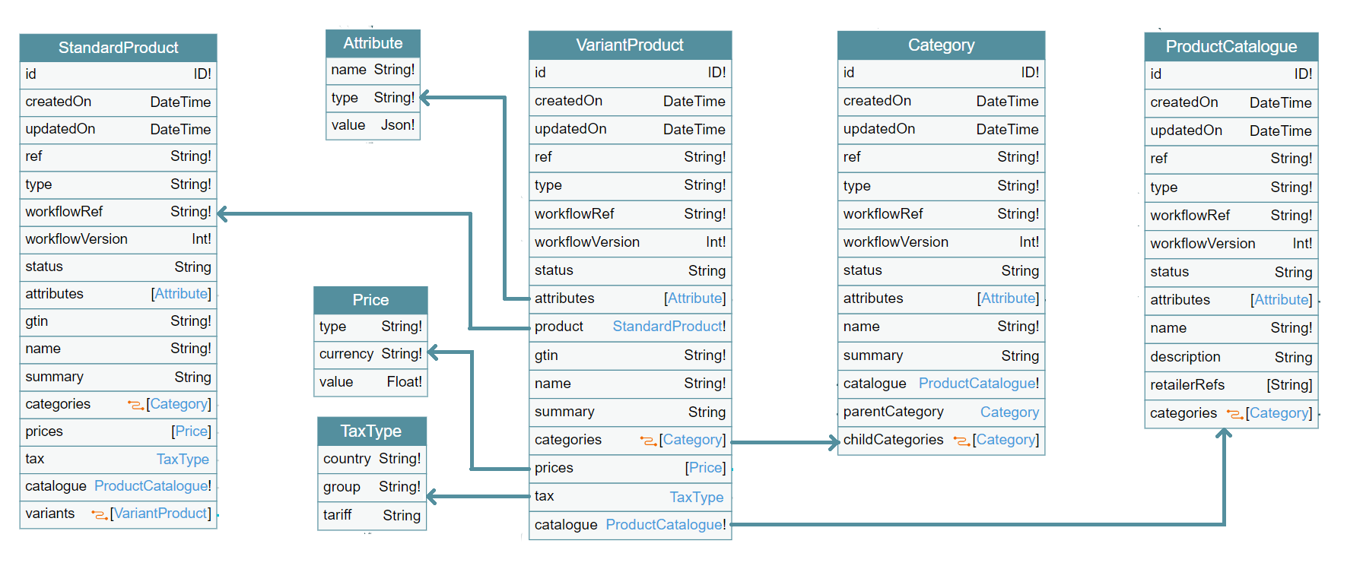Screen dimensions: 1351x561
Task: Follow the ProductCatalogue! link in Category table
Action: click(978, 384)
